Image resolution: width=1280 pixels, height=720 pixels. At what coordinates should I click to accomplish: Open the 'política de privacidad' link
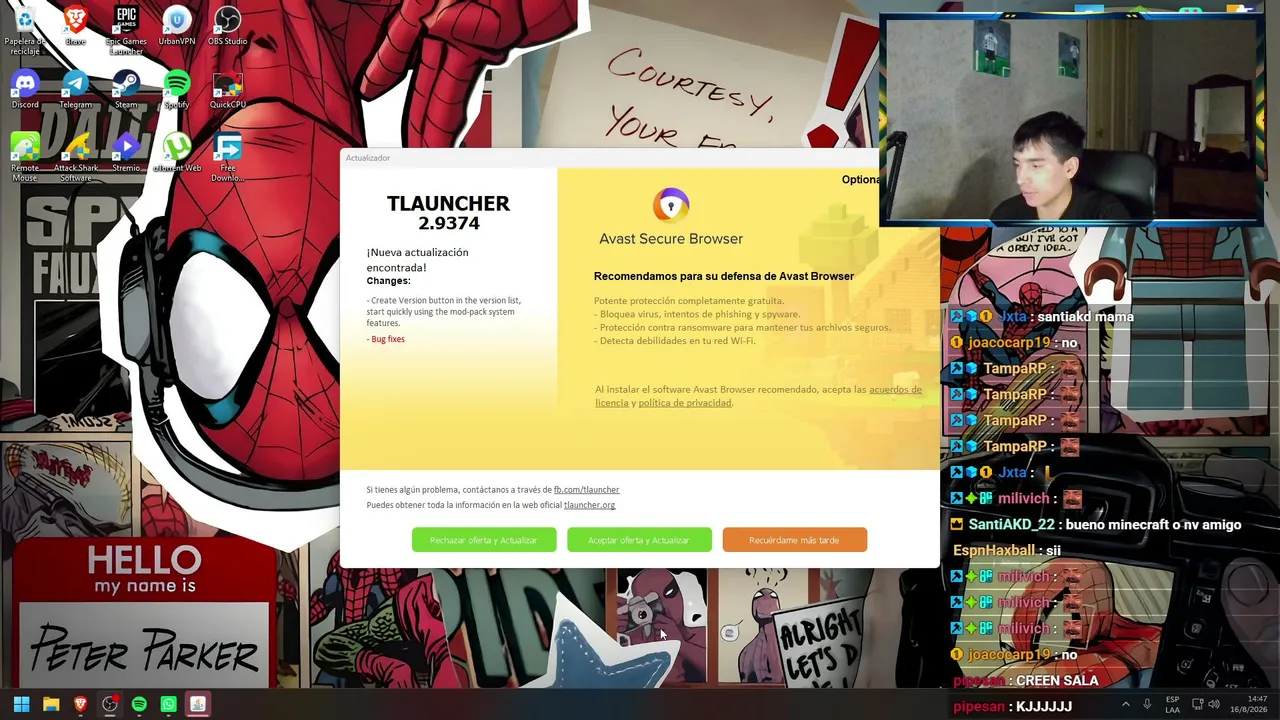coord(685,403)
